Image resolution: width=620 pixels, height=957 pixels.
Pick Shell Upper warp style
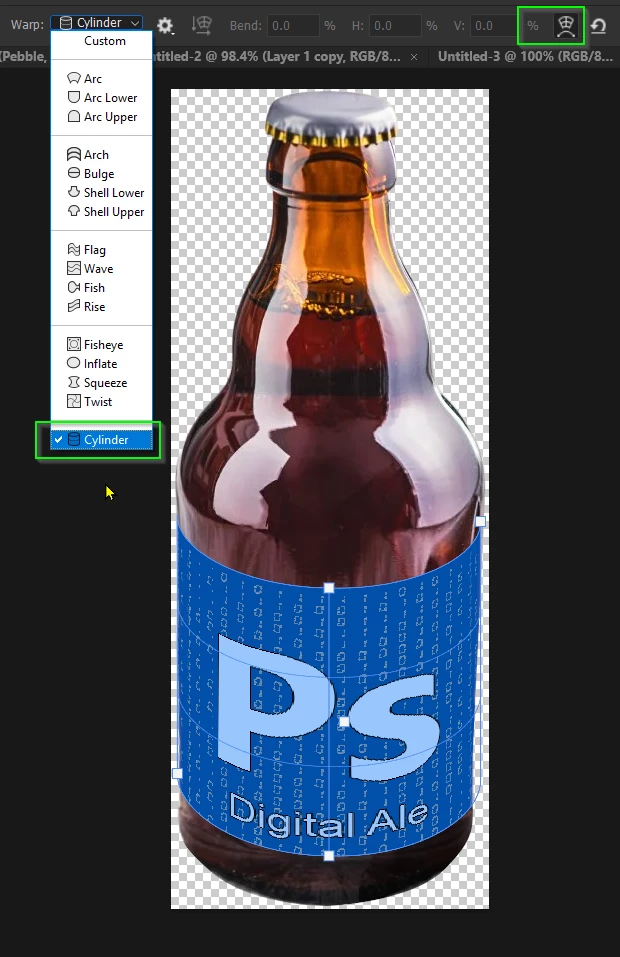pos(101,211)
